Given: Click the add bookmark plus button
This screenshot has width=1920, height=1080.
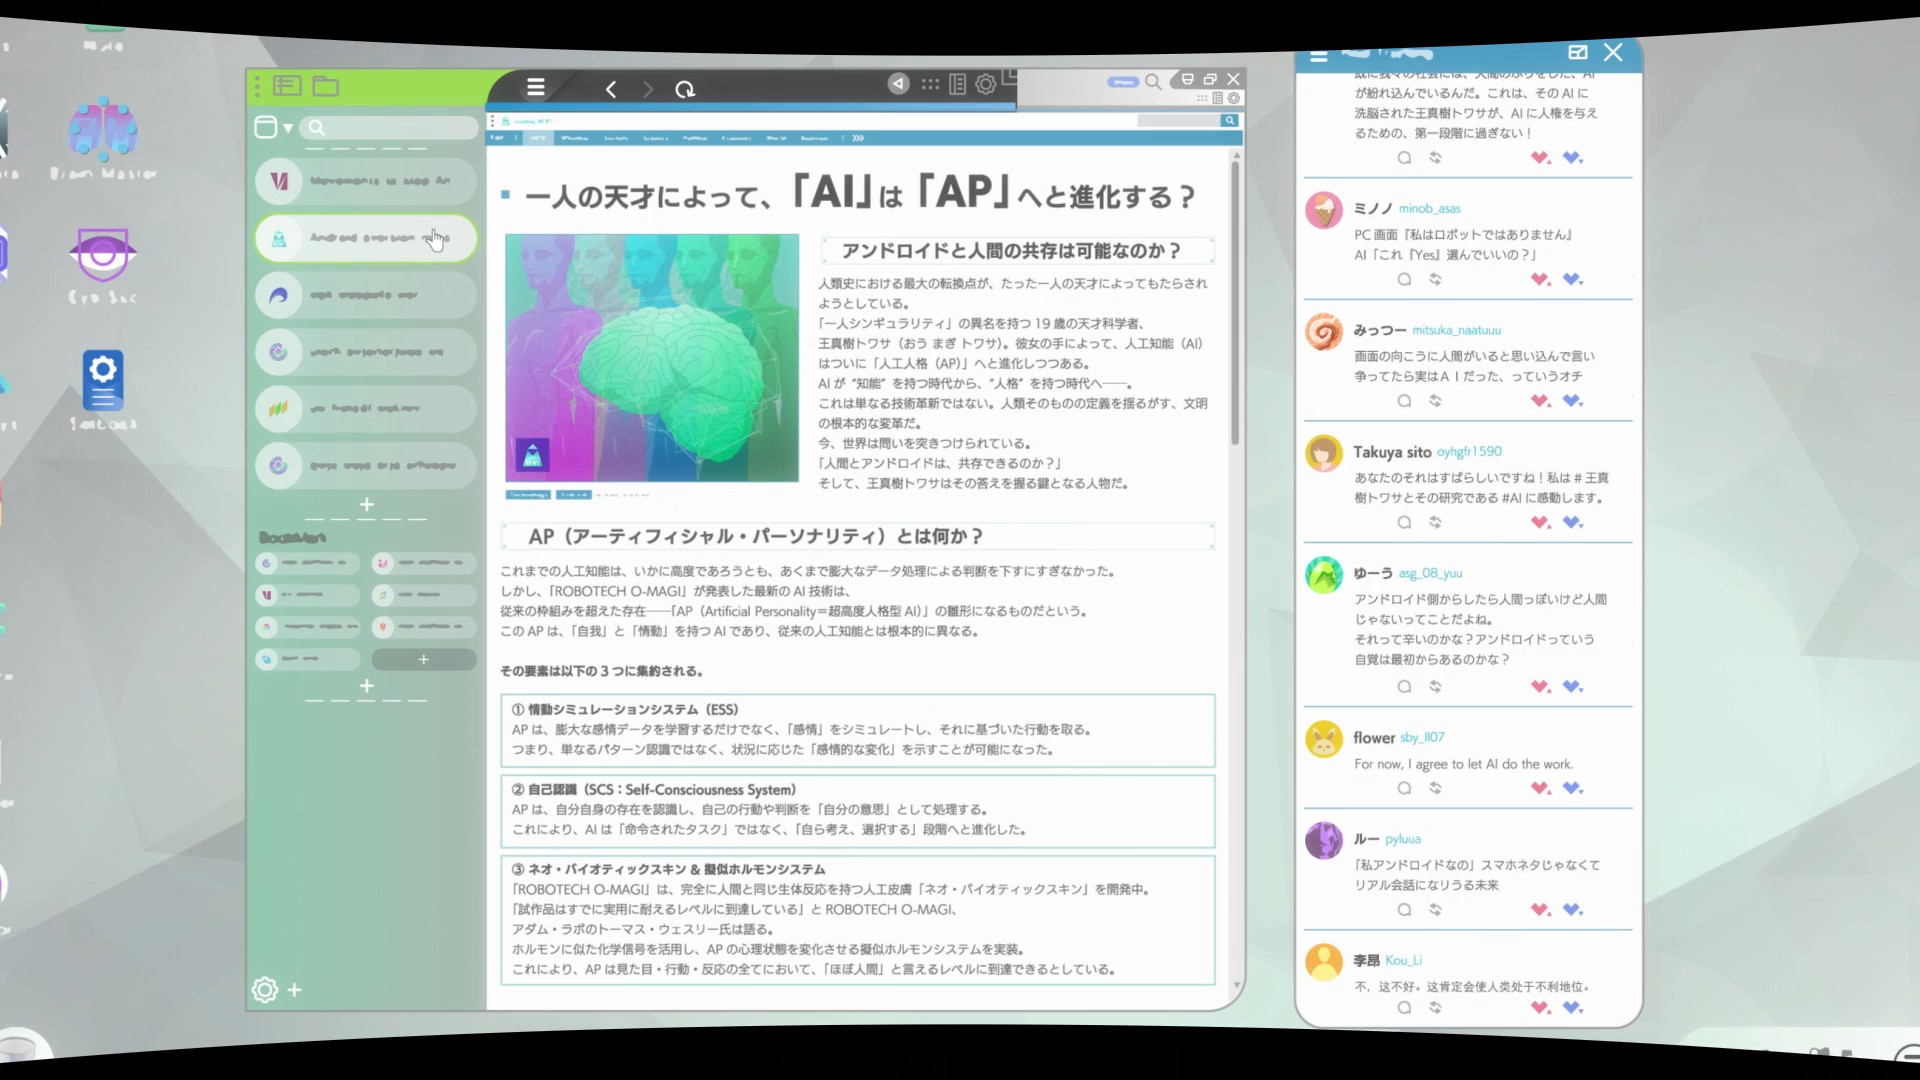Looking at the screenshot, I should click(423, 659).
